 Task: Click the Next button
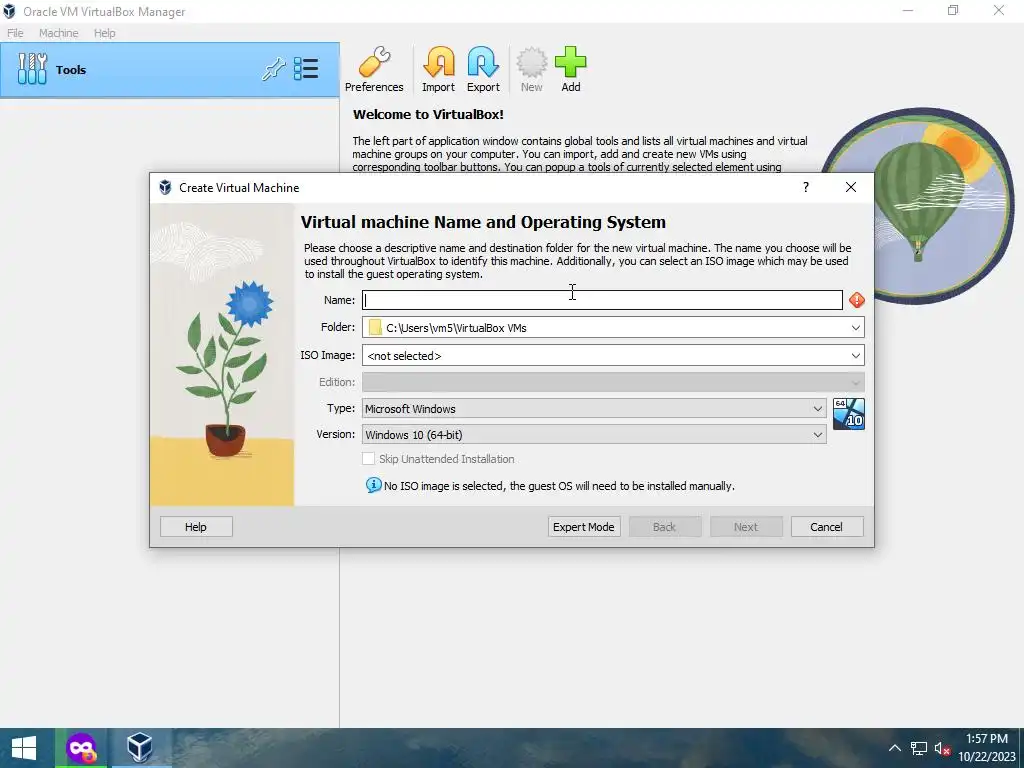746,527
